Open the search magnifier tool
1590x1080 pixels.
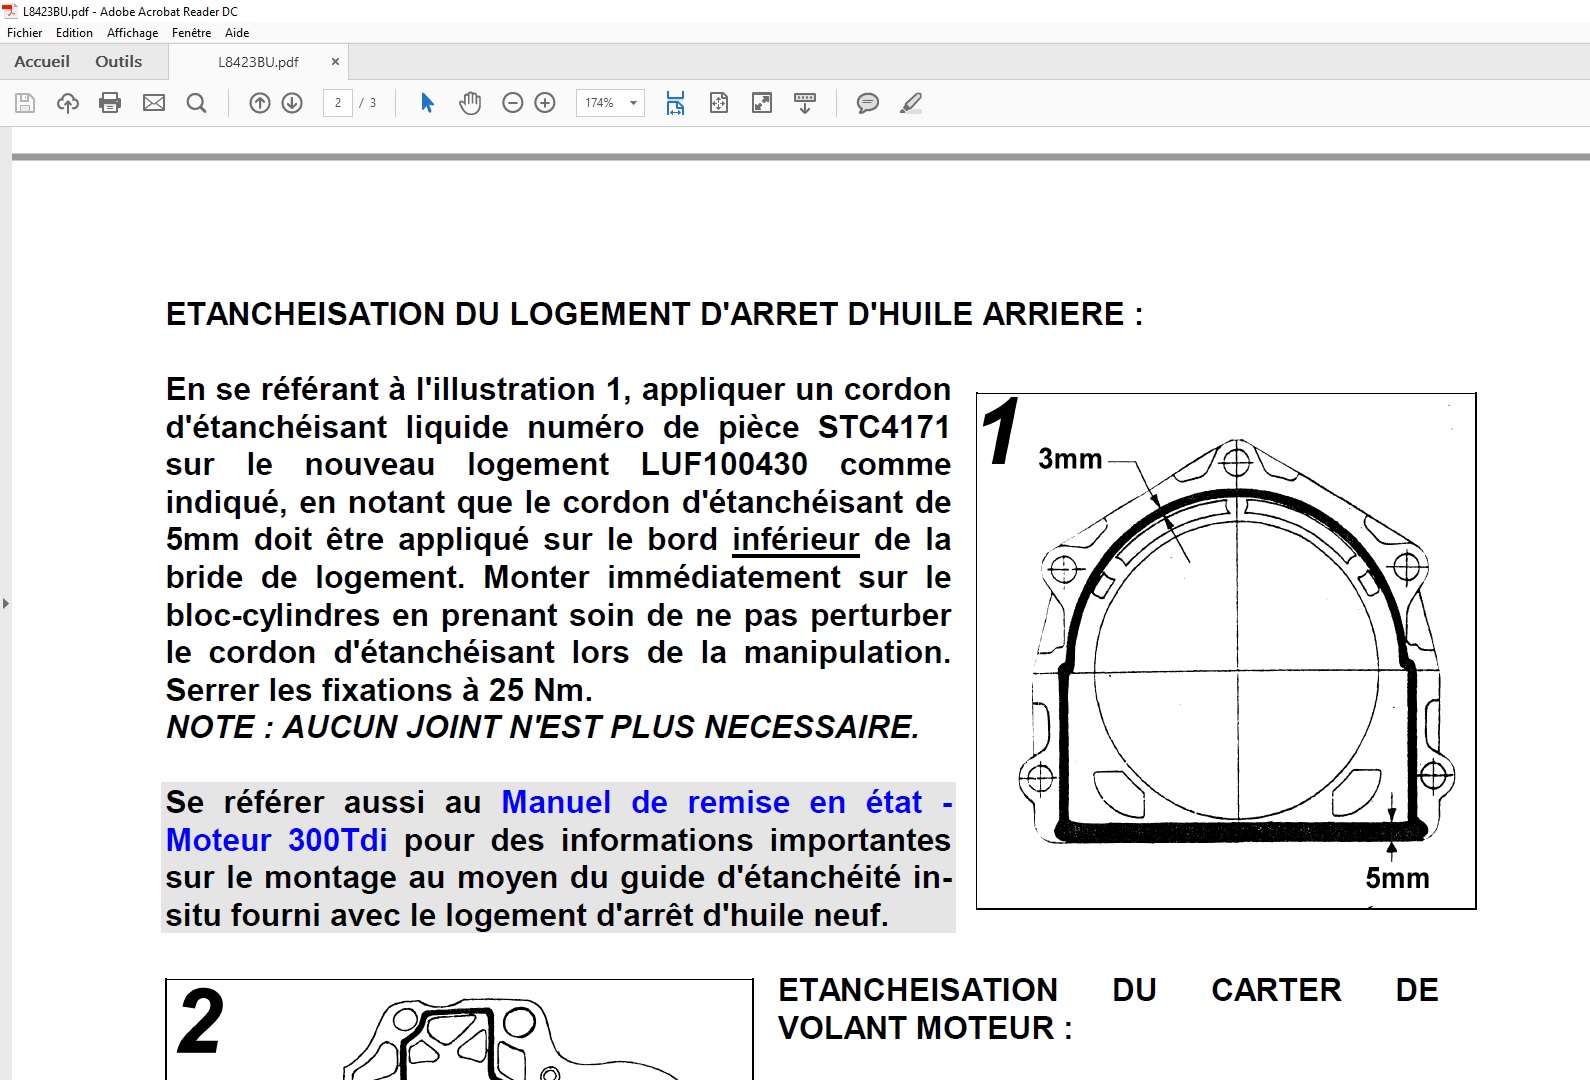coord(197,103)
